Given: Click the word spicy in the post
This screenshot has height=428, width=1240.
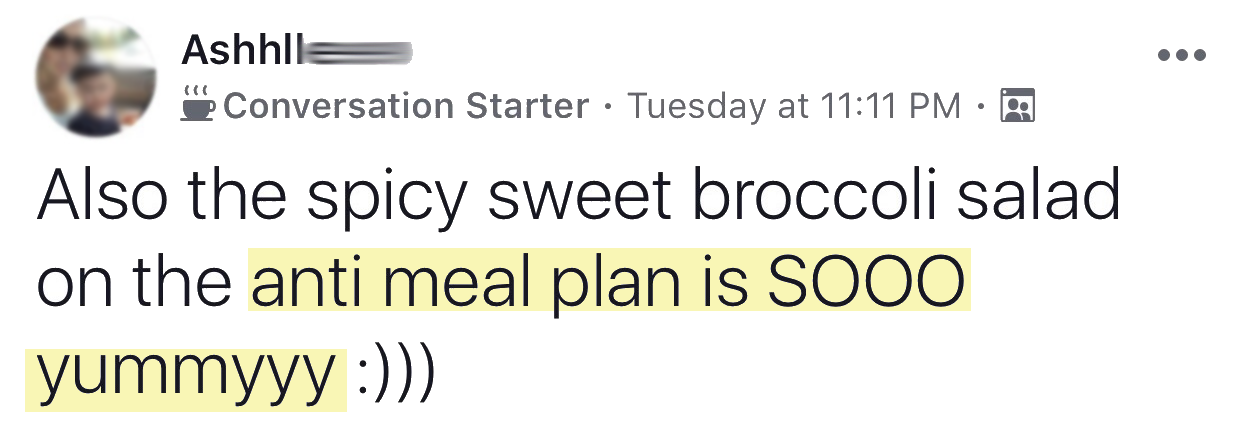Looking at the screenshot, I should tap(387, 202).
